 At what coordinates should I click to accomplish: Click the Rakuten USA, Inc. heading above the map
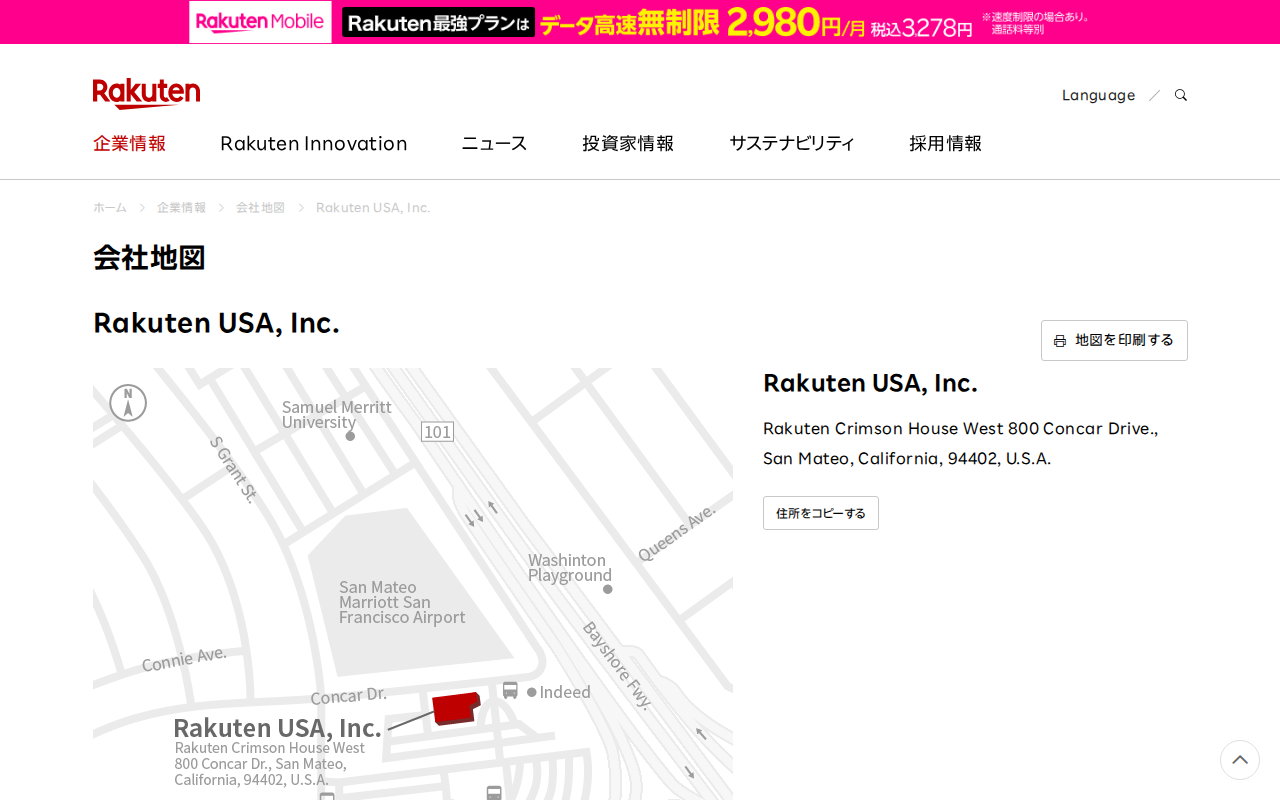pyautogui.click(x=216, y=322)
